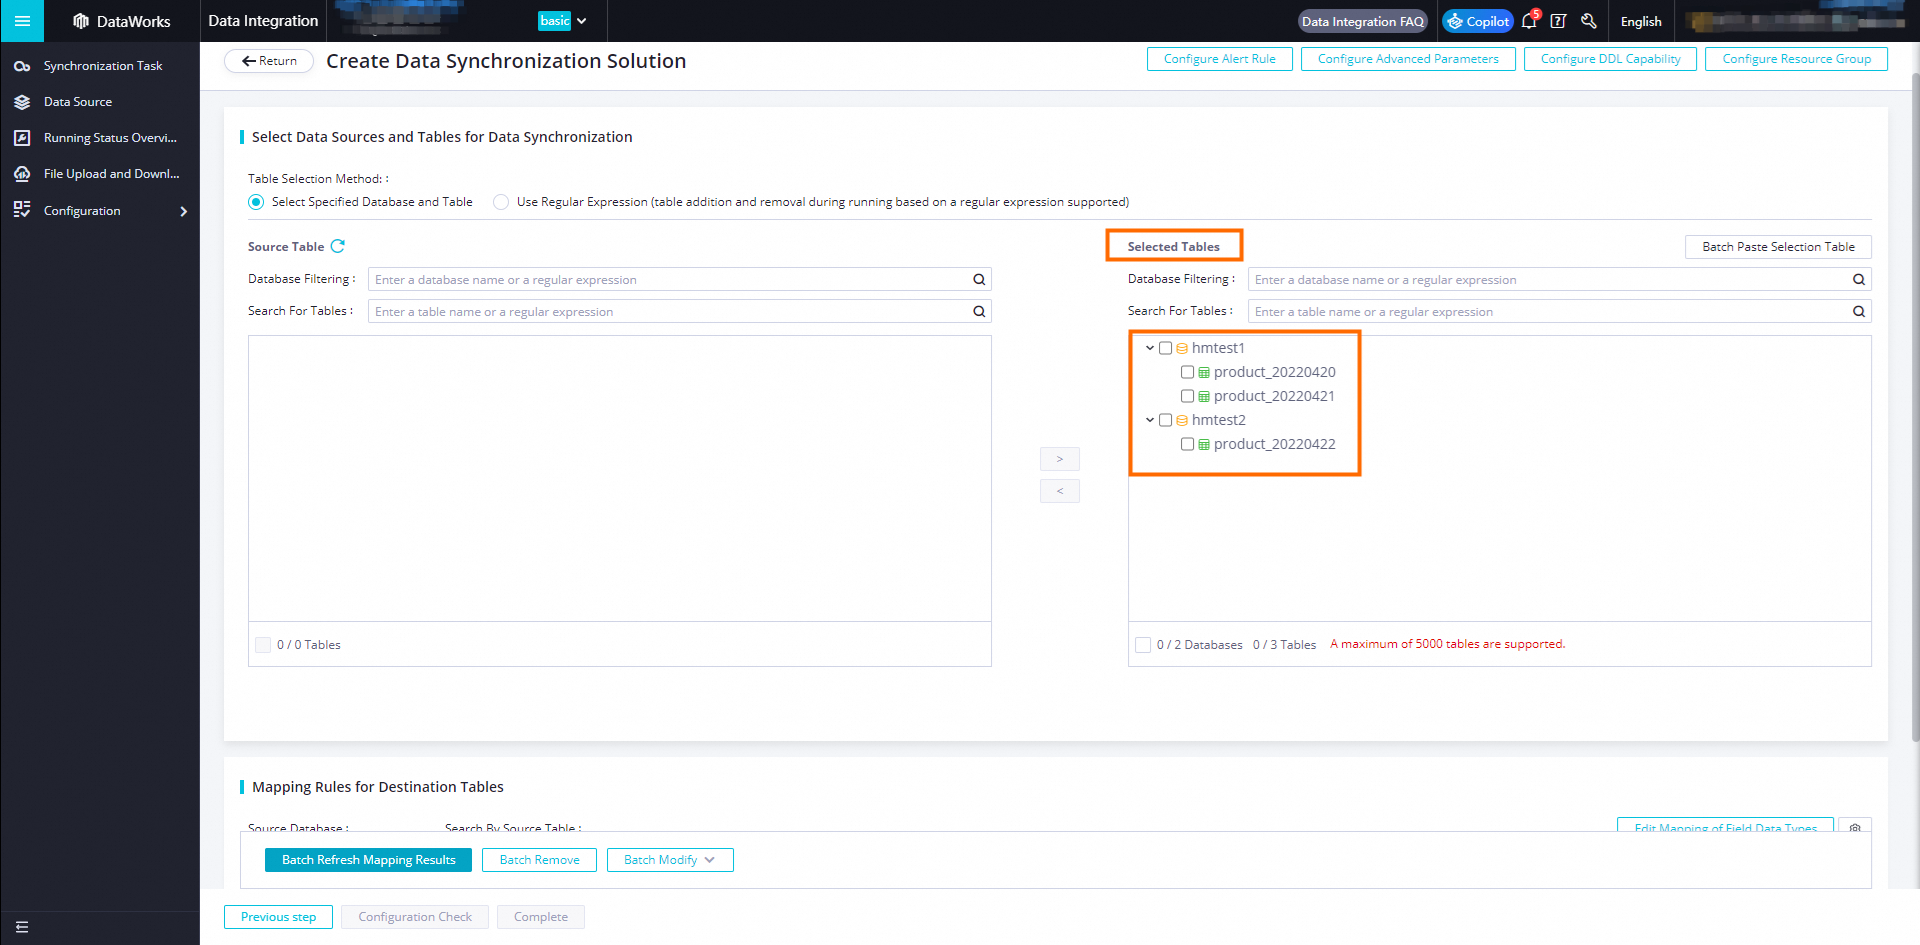Launch the Copilot assistant
This screenshot has height=945, width=1920.
[1478, 21]
